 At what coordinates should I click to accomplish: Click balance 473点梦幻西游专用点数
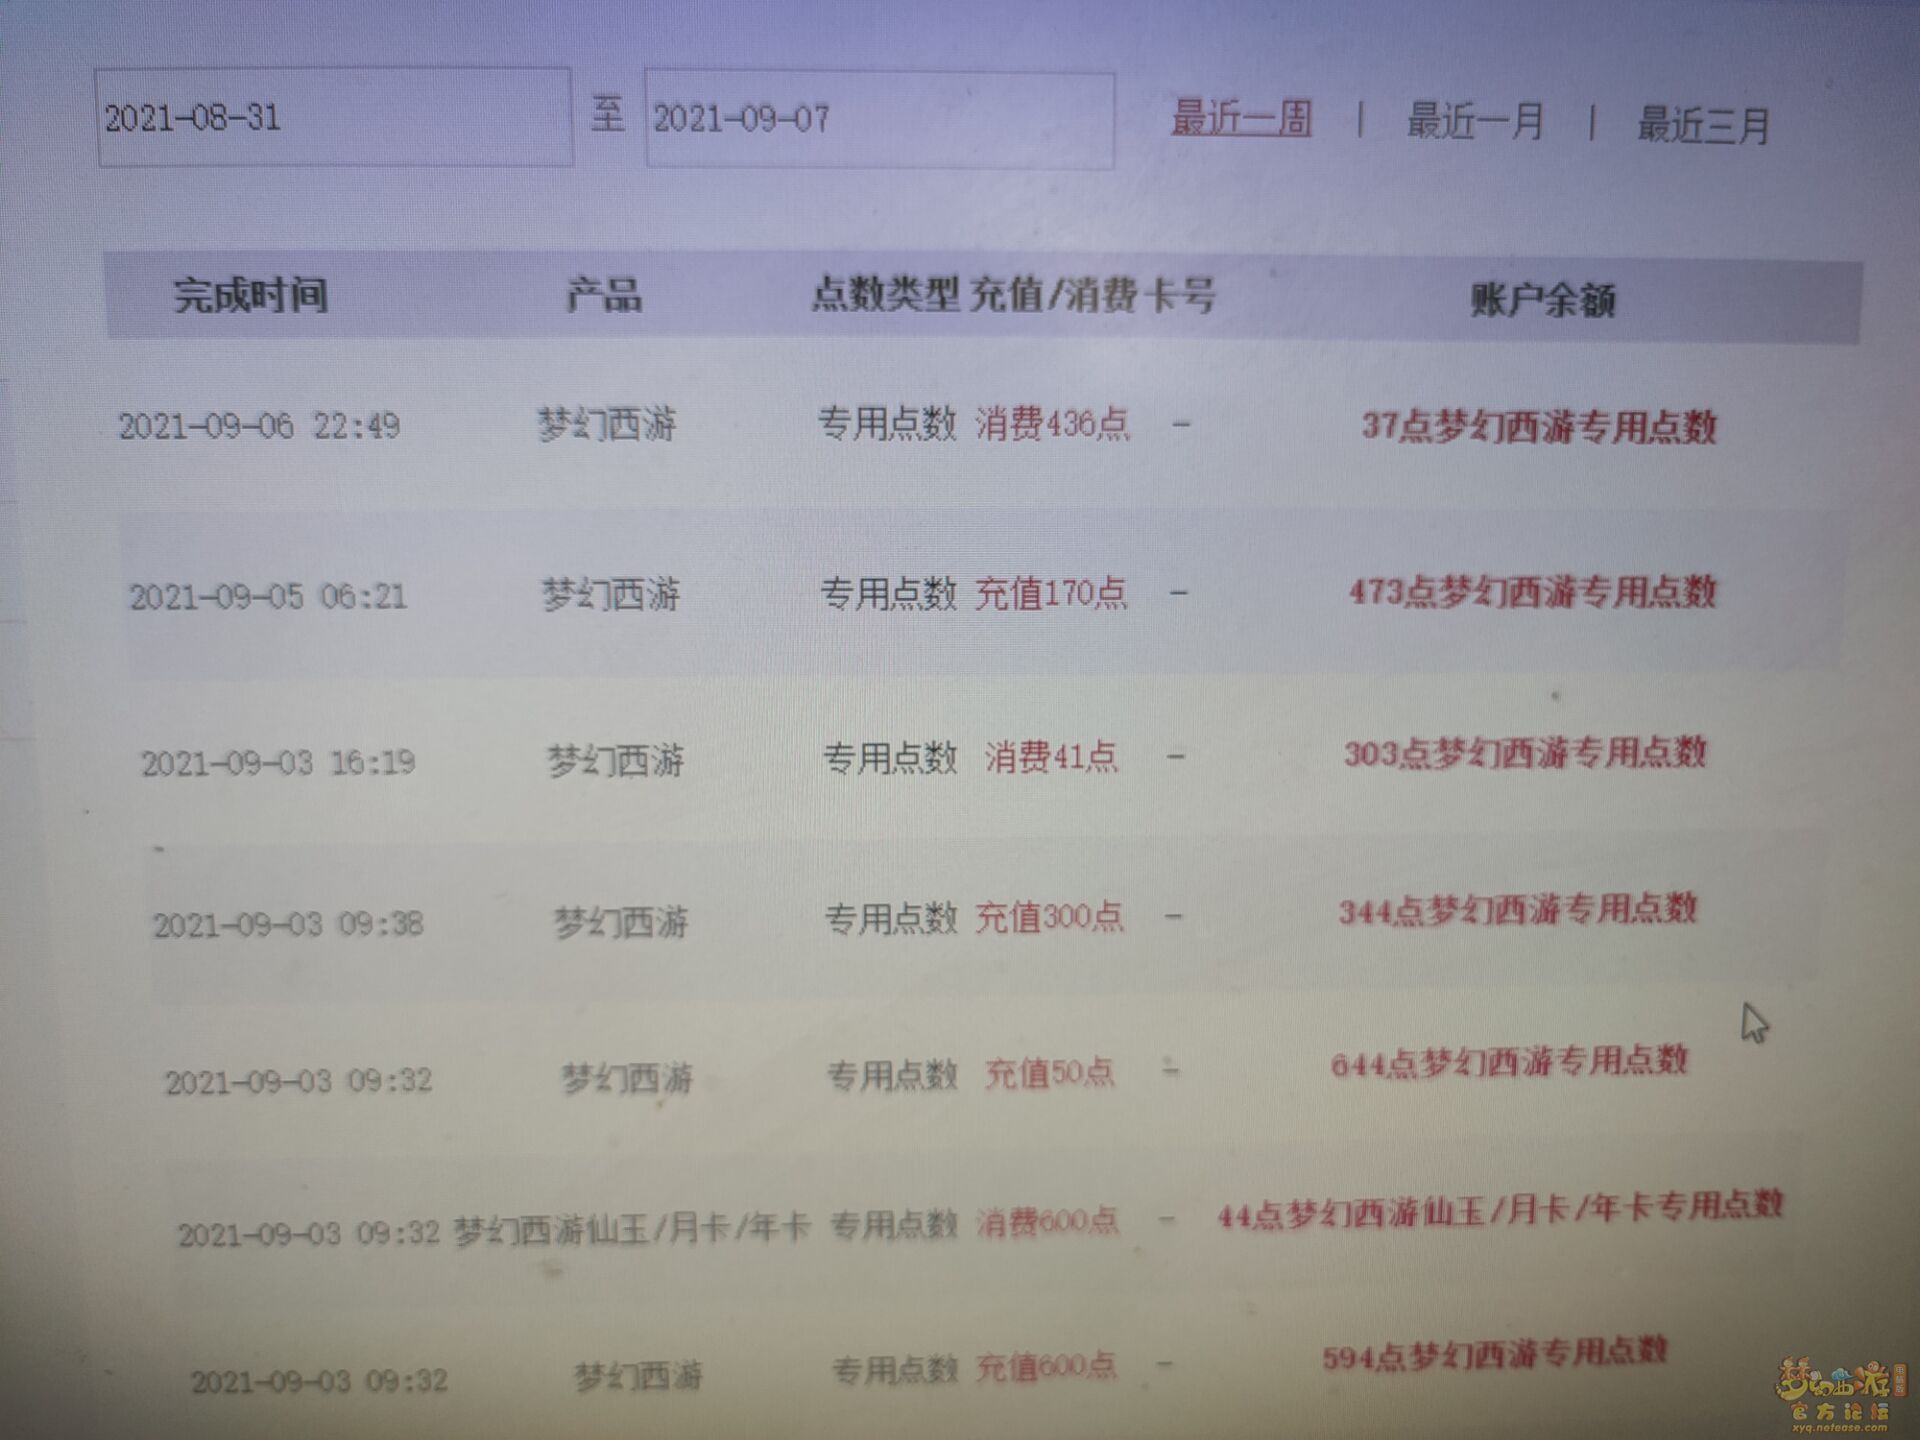point(1532,592)
